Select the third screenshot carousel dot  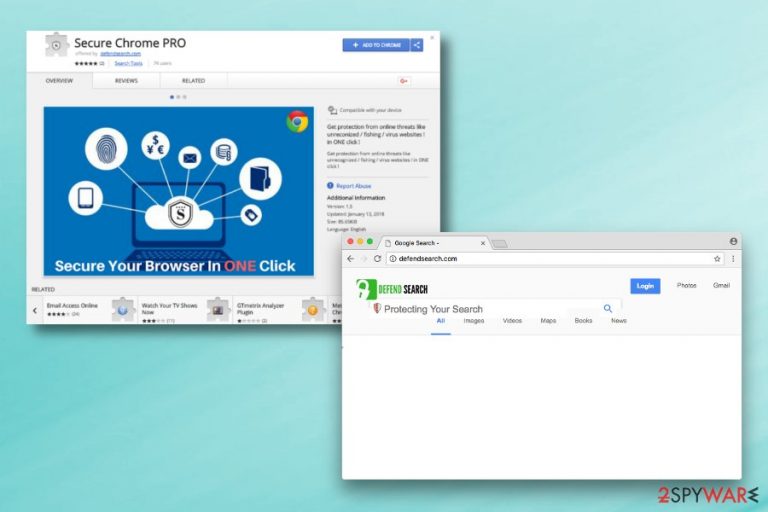(x=185, y=97)
